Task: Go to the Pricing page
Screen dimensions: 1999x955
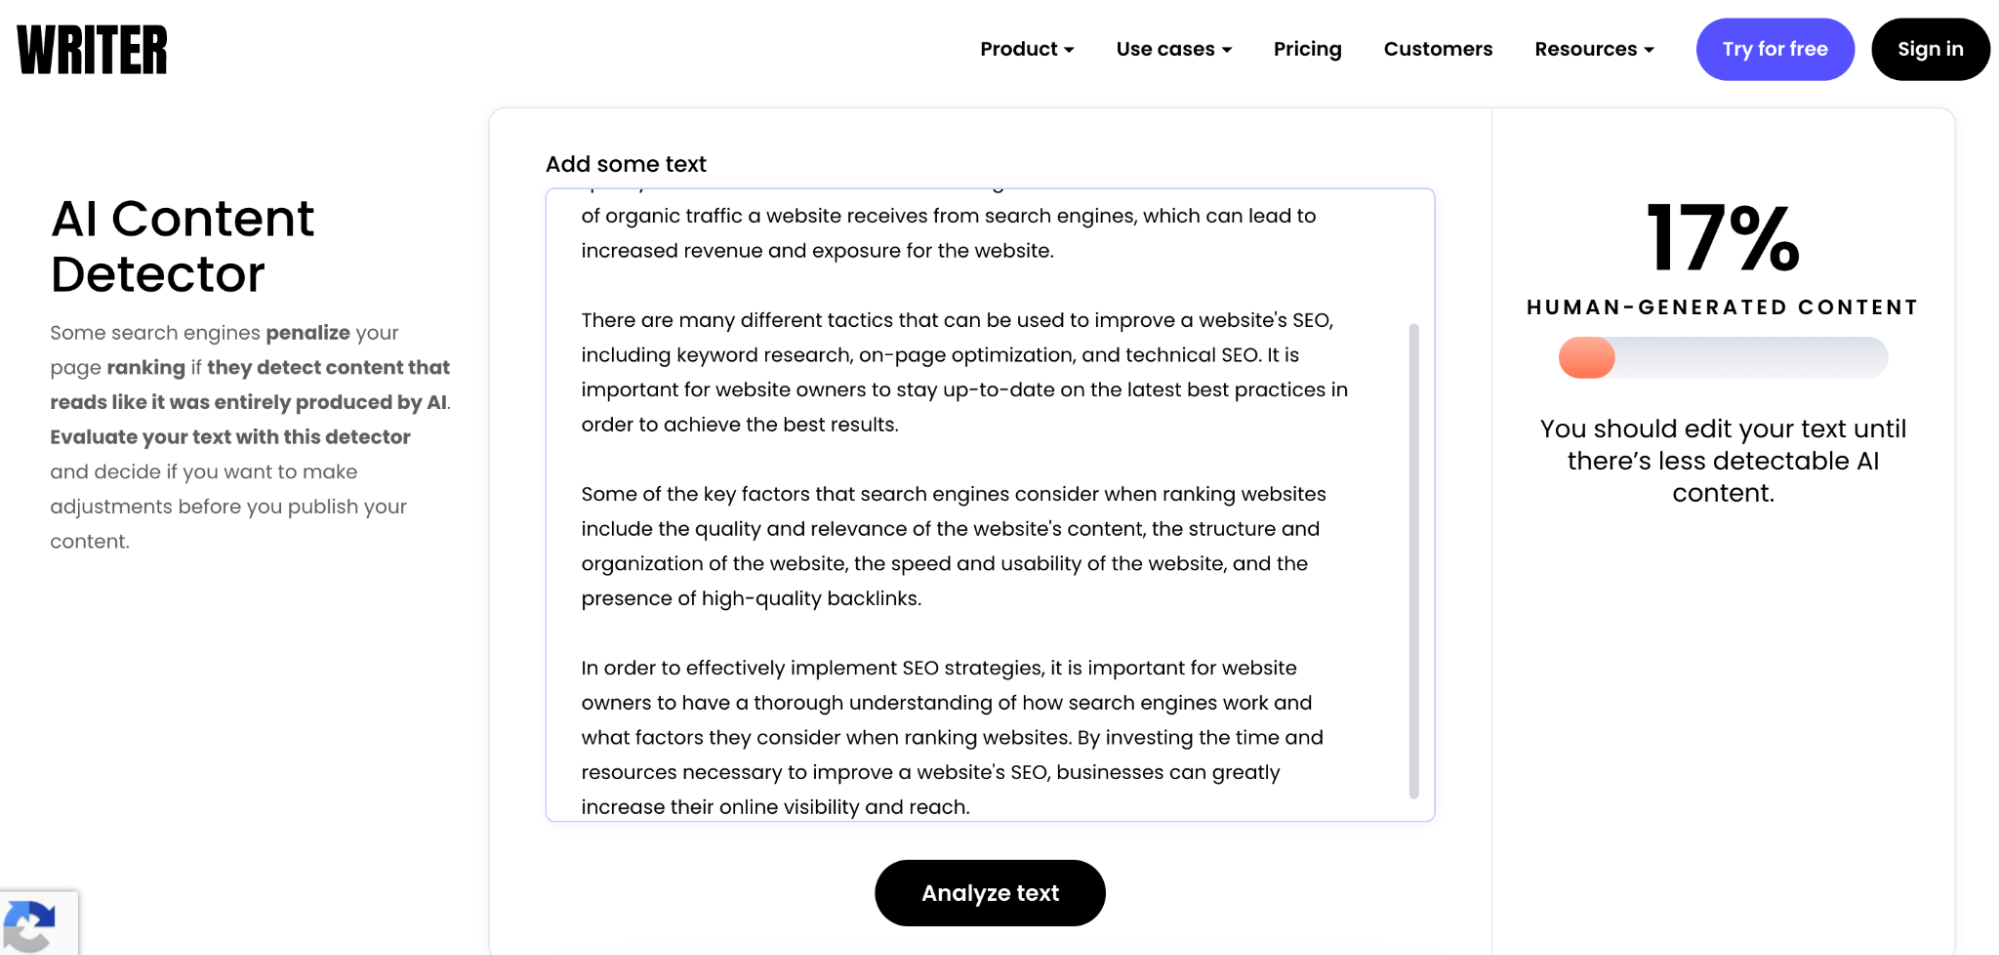Action: point(1307,49)
